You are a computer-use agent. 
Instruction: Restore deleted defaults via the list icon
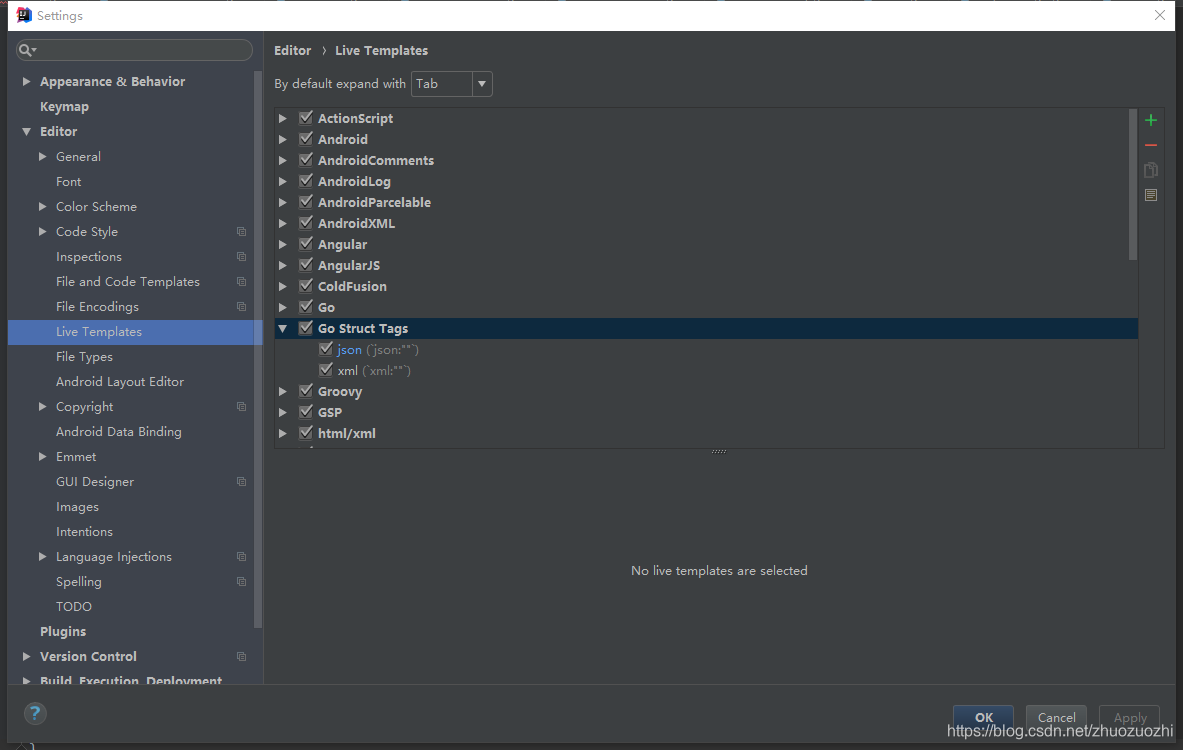[1151, 195]
